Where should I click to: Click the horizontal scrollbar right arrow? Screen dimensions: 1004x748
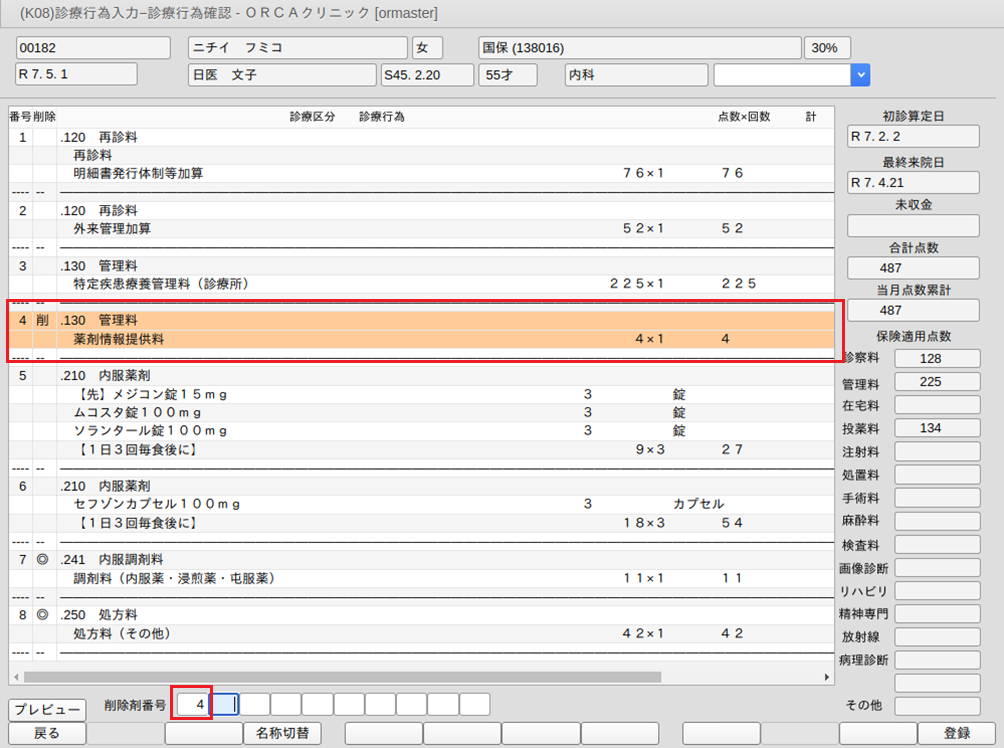pyautogui.click(x=827, y=677)
